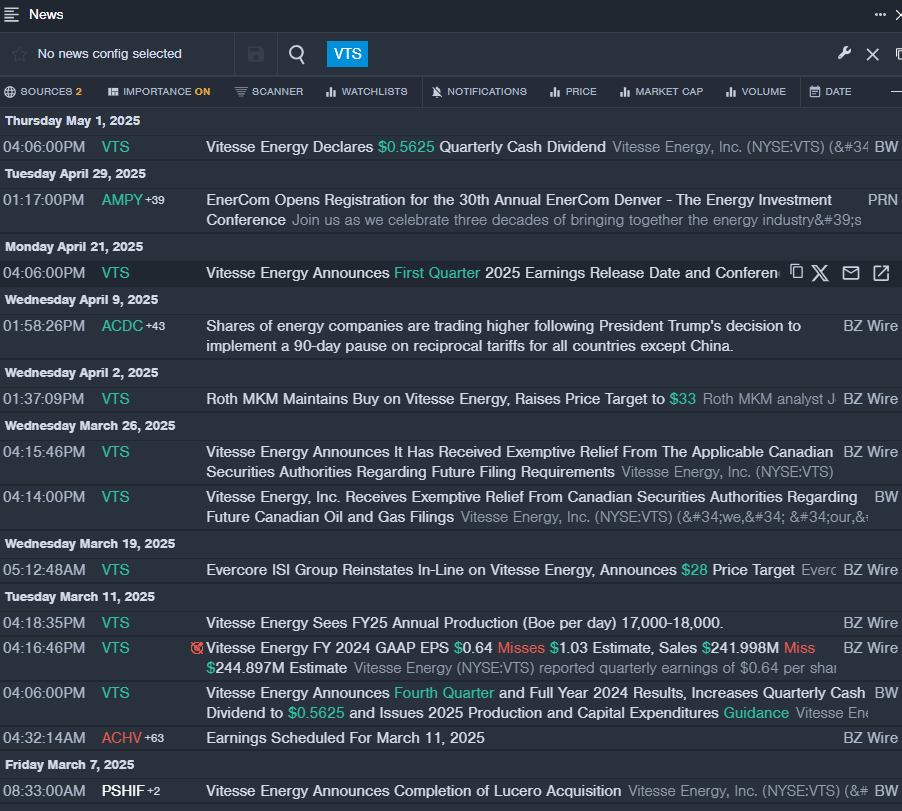
Task: Click the VTS ticker on April 2 row
Action: 116,399
